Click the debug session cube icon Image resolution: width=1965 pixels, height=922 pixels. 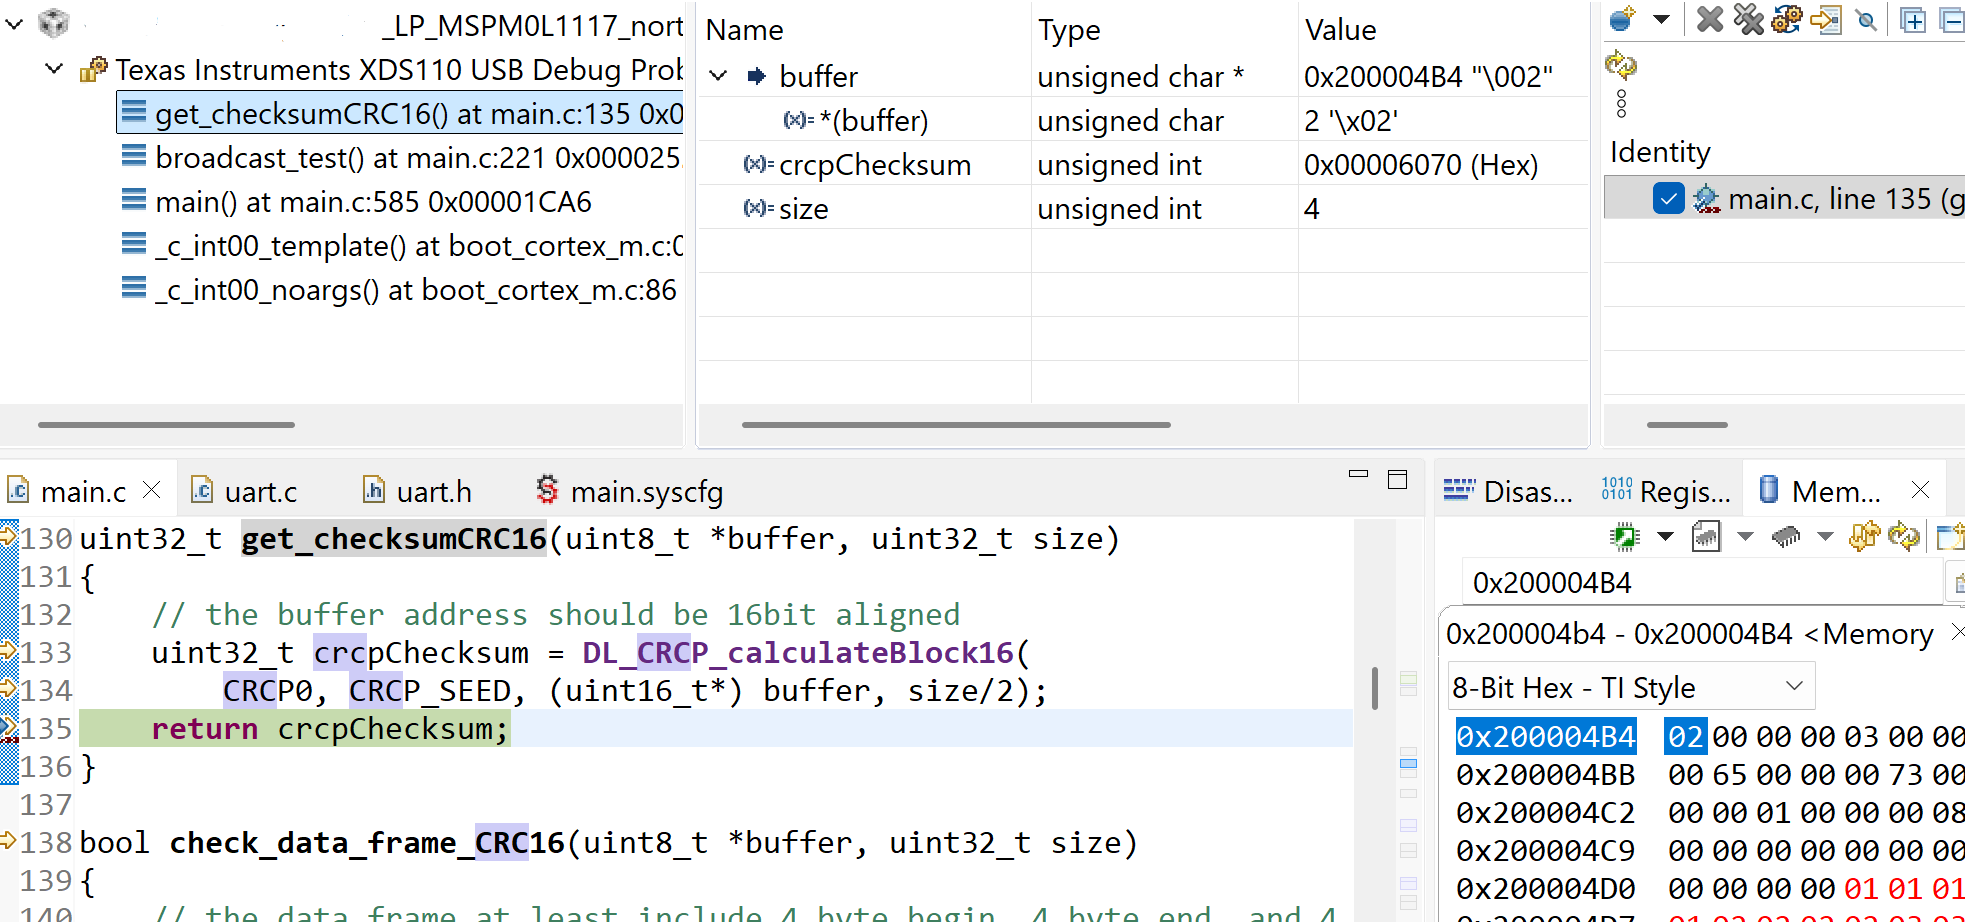[x=53, y=23]
